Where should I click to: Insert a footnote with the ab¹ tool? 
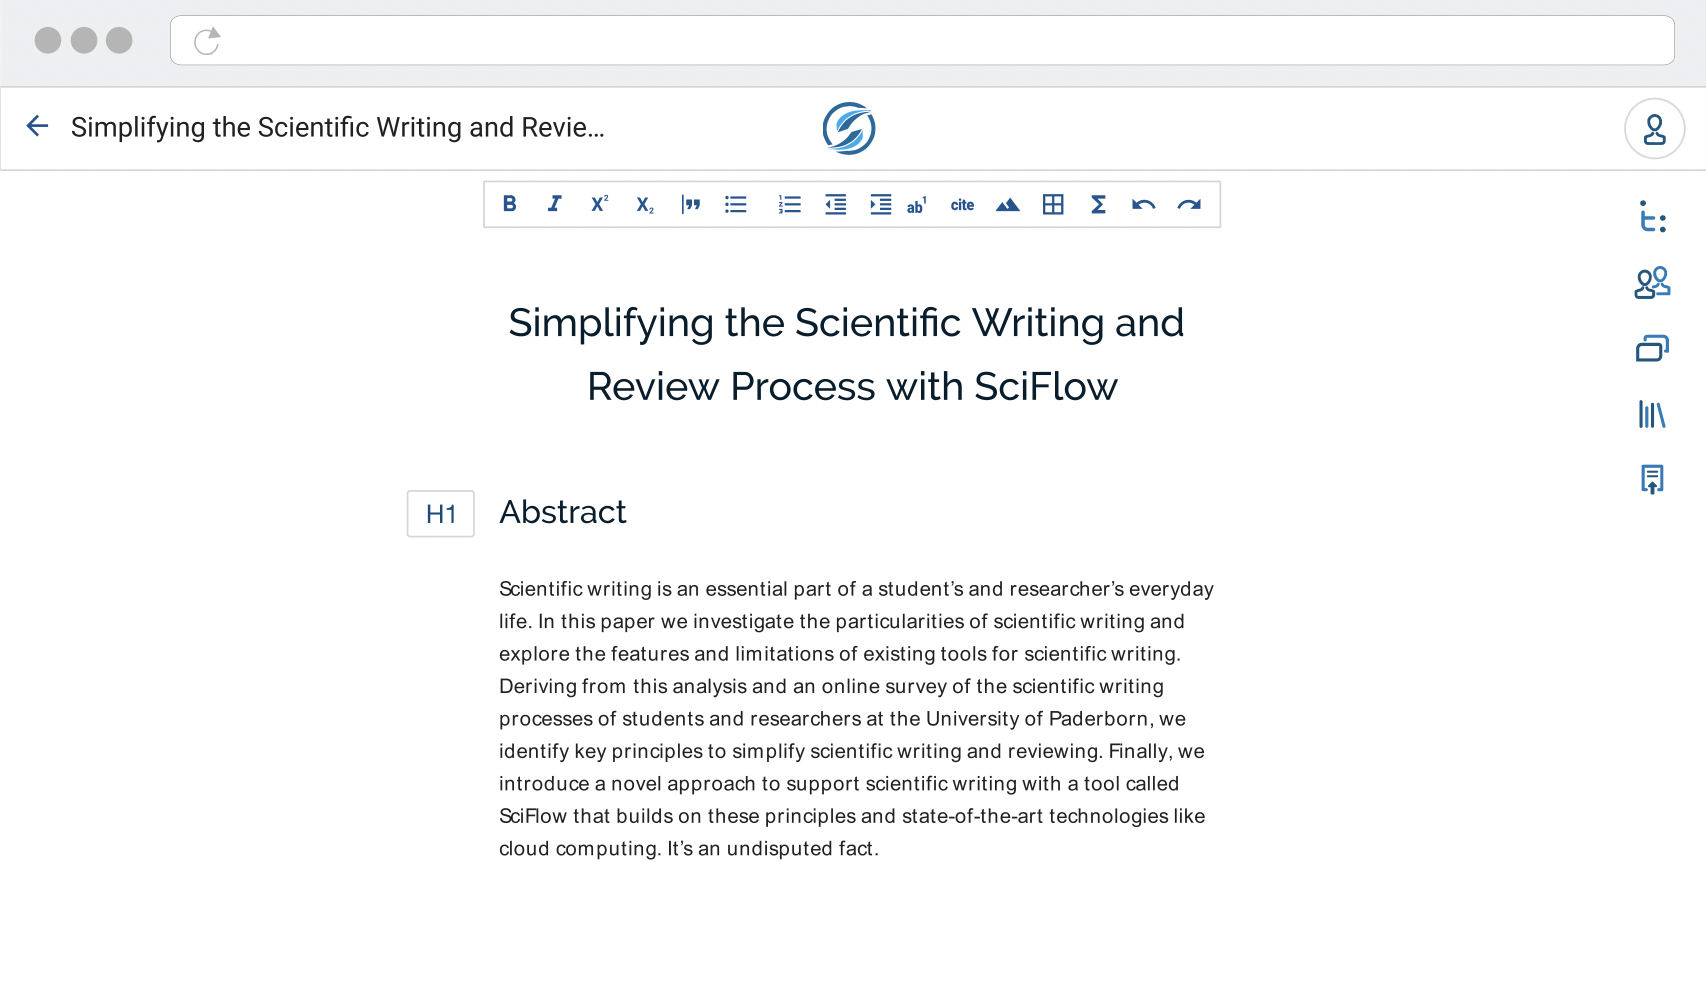click(916, 204)
